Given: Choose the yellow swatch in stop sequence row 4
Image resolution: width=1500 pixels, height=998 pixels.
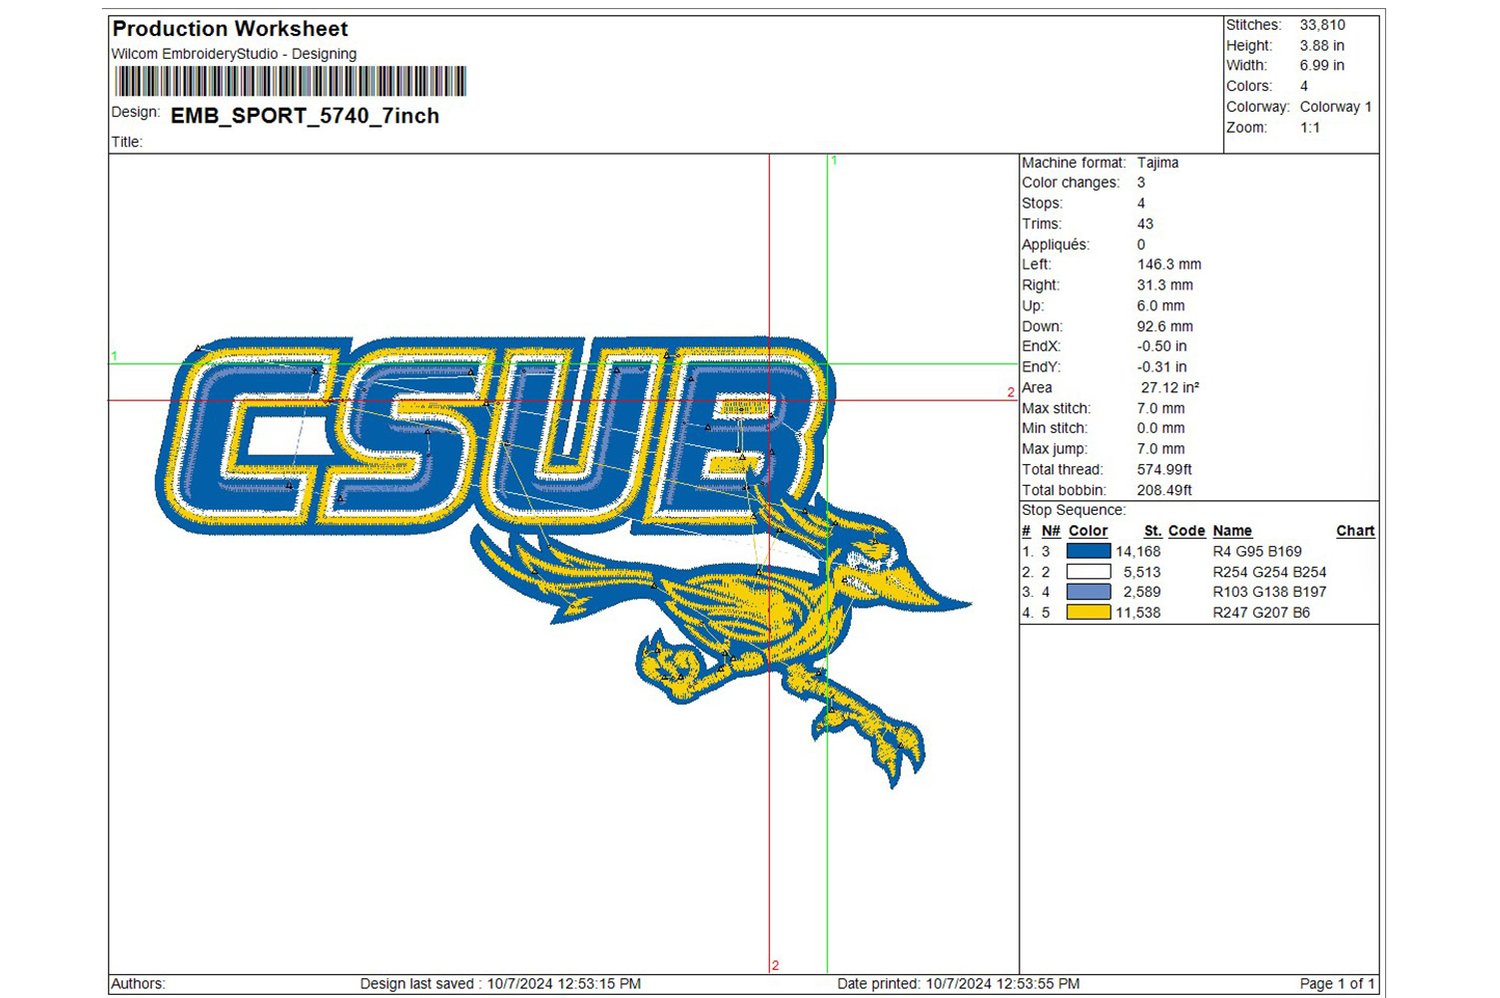Looking at the screenshot, I should [1088, 613].
